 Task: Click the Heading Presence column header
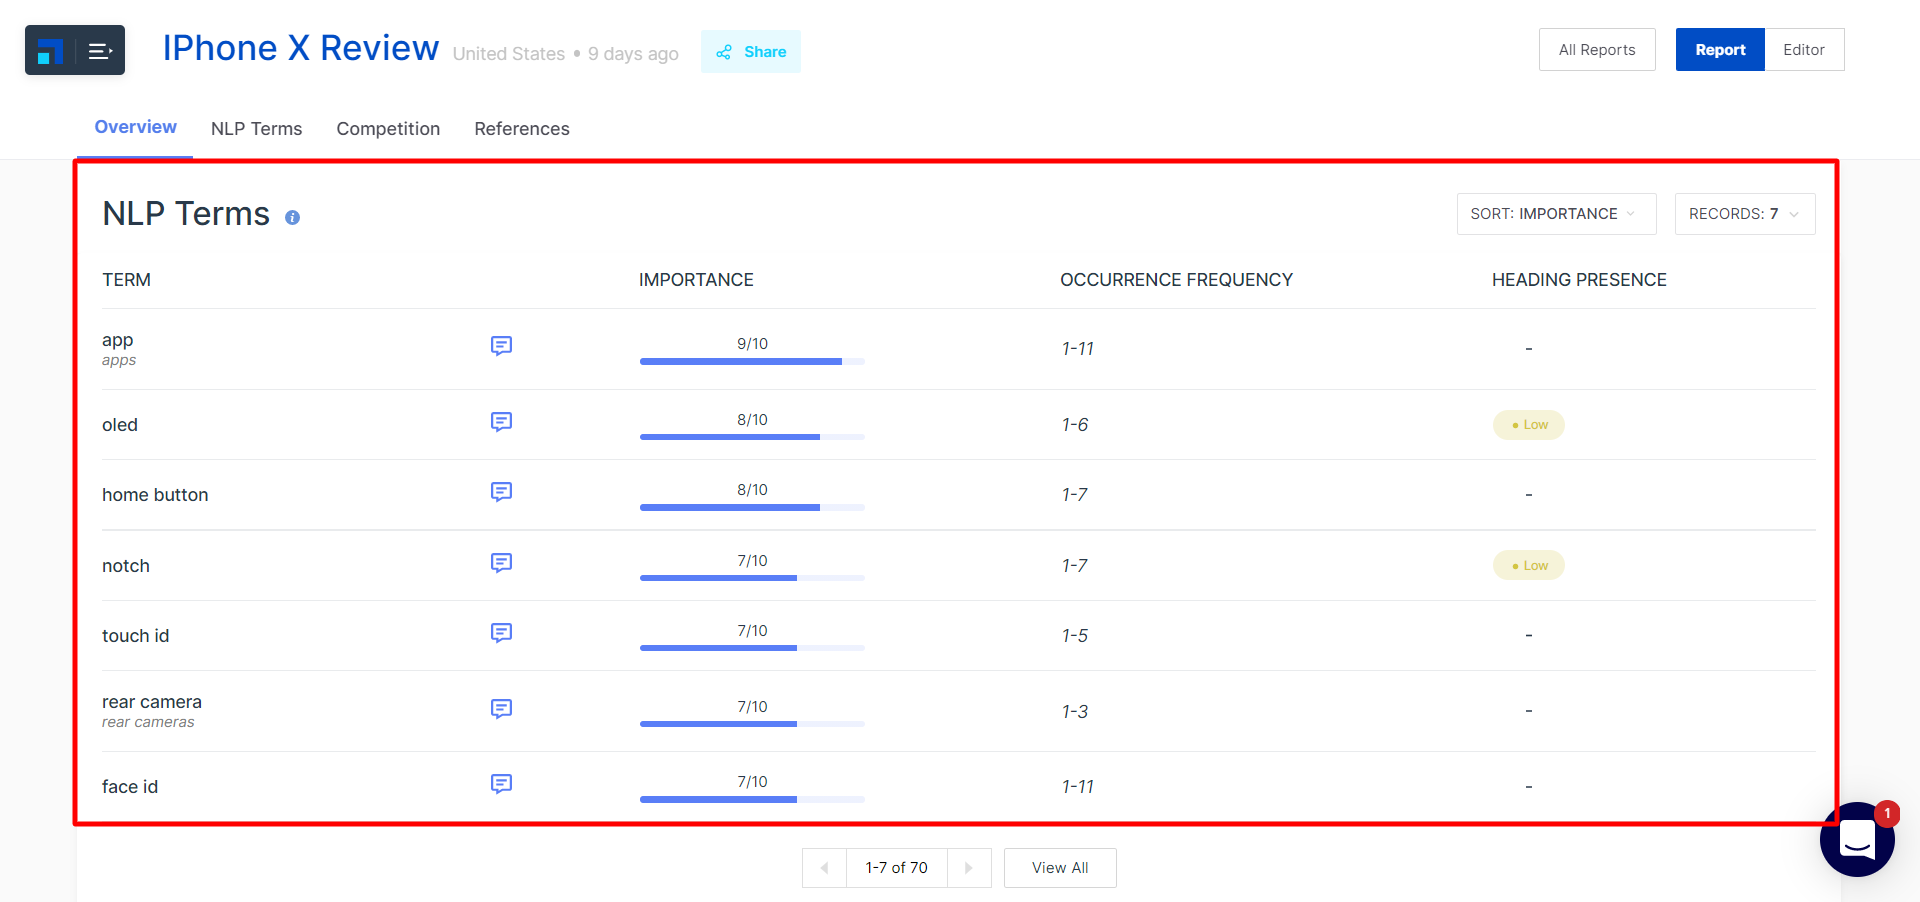tap(1579, 280)
